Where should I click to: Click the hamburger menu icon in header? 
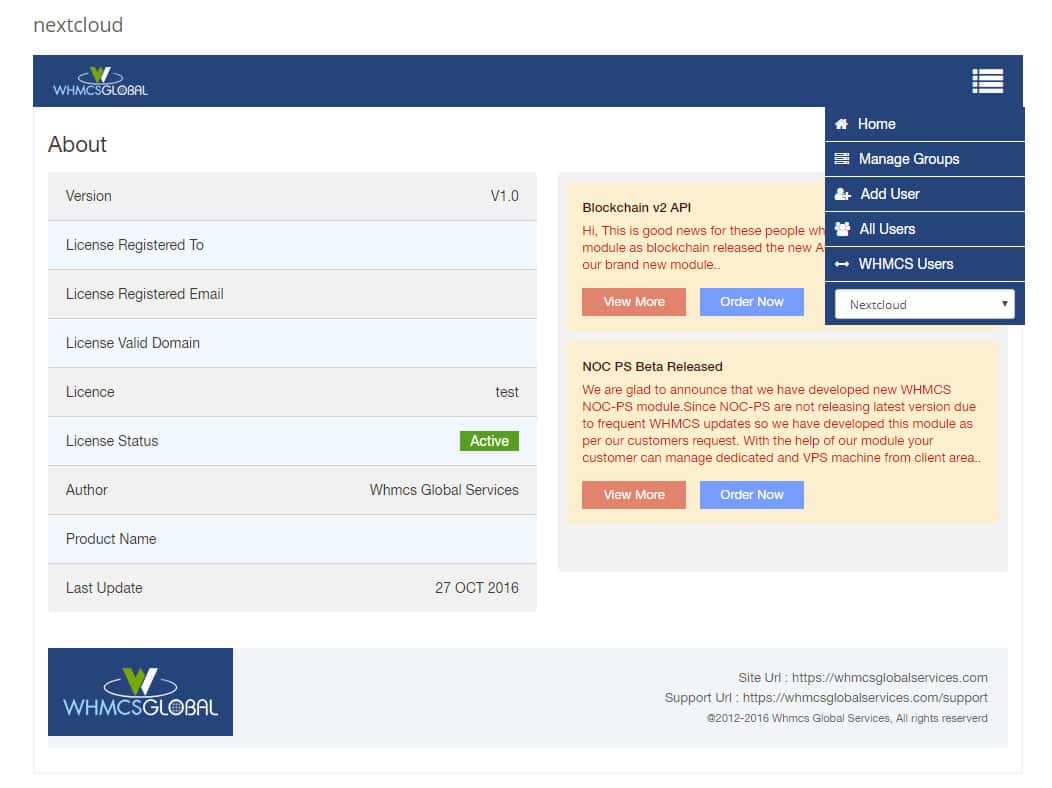[987, 81]
